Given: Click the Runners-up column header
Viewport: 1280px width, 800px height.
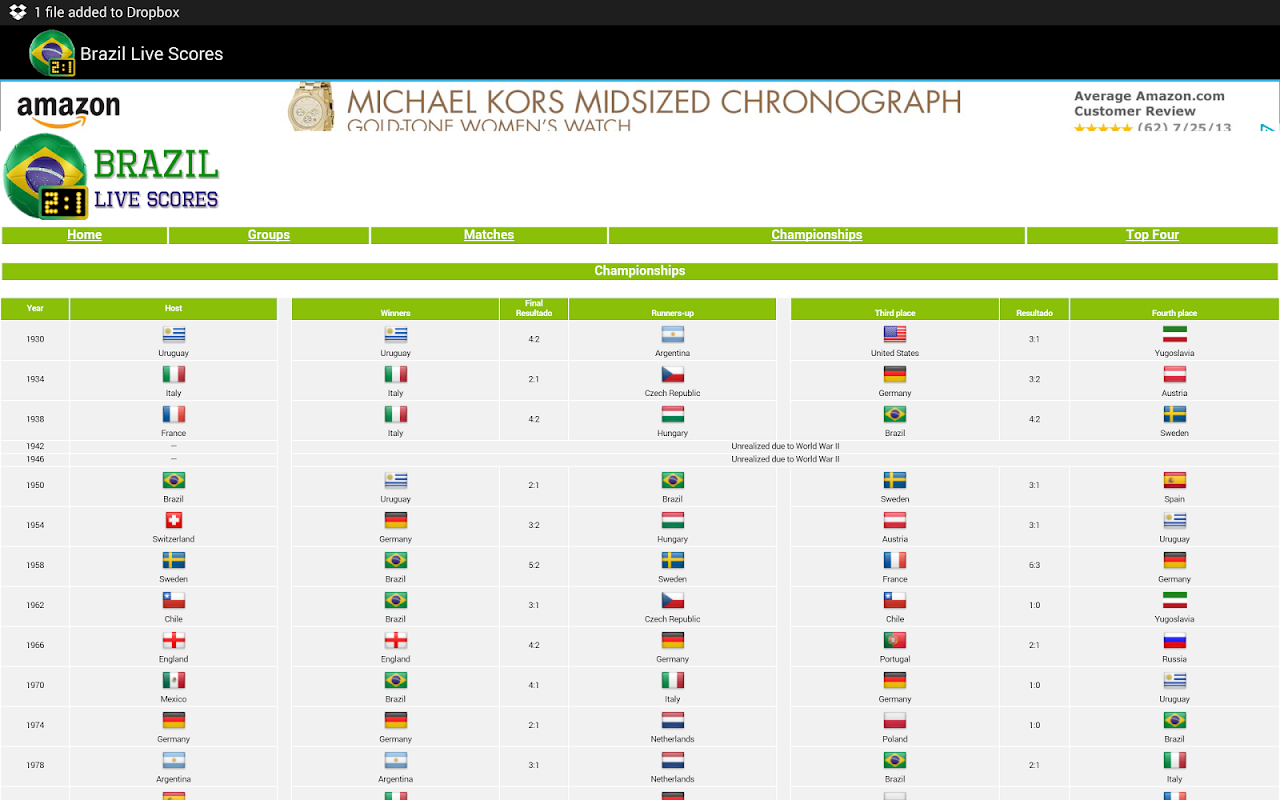Looking at the screenshot, I should click(672, 309).
